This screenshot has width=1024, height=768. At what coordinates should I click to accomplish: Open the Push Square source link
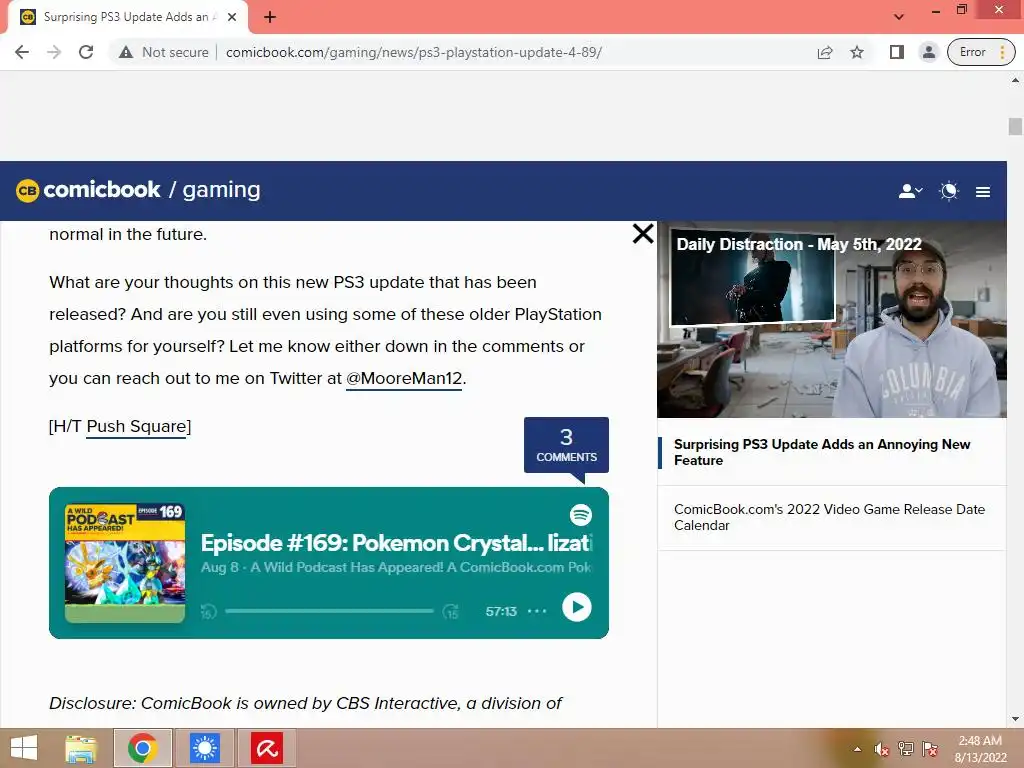click(136, 426)
